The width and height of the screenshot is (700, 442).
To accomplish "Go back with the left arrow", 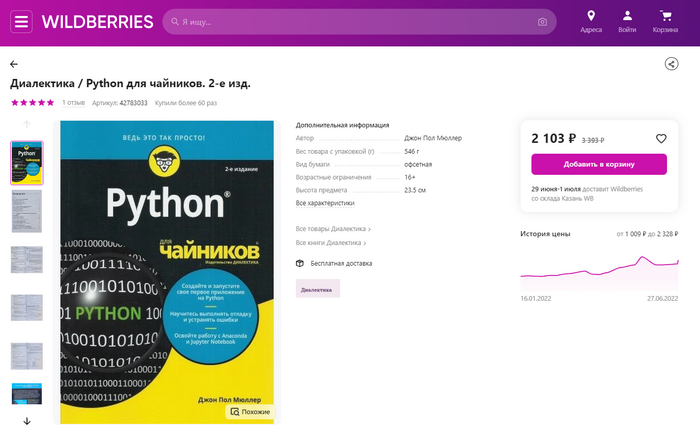I will (x=14, y=64).
